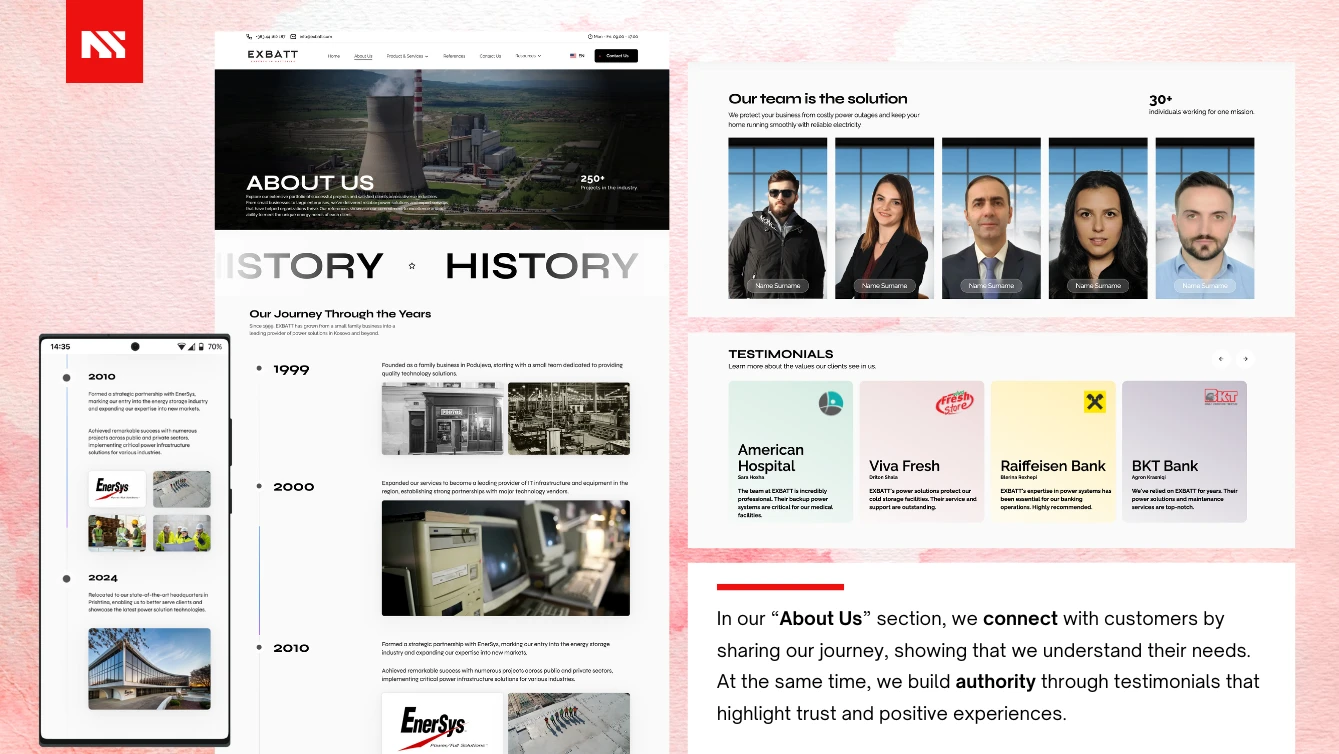The image size is (1339, 754).
Task: Open the Home menu item
Action: coord(334,56)
